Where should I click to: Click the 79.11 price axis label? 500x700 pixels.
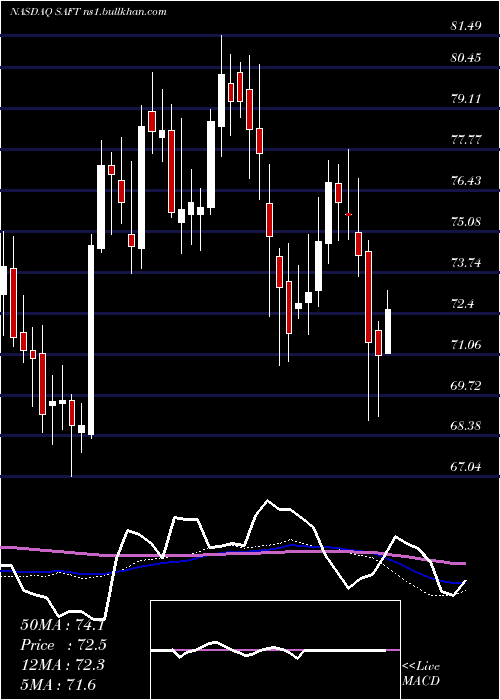[x=467, y=99]
